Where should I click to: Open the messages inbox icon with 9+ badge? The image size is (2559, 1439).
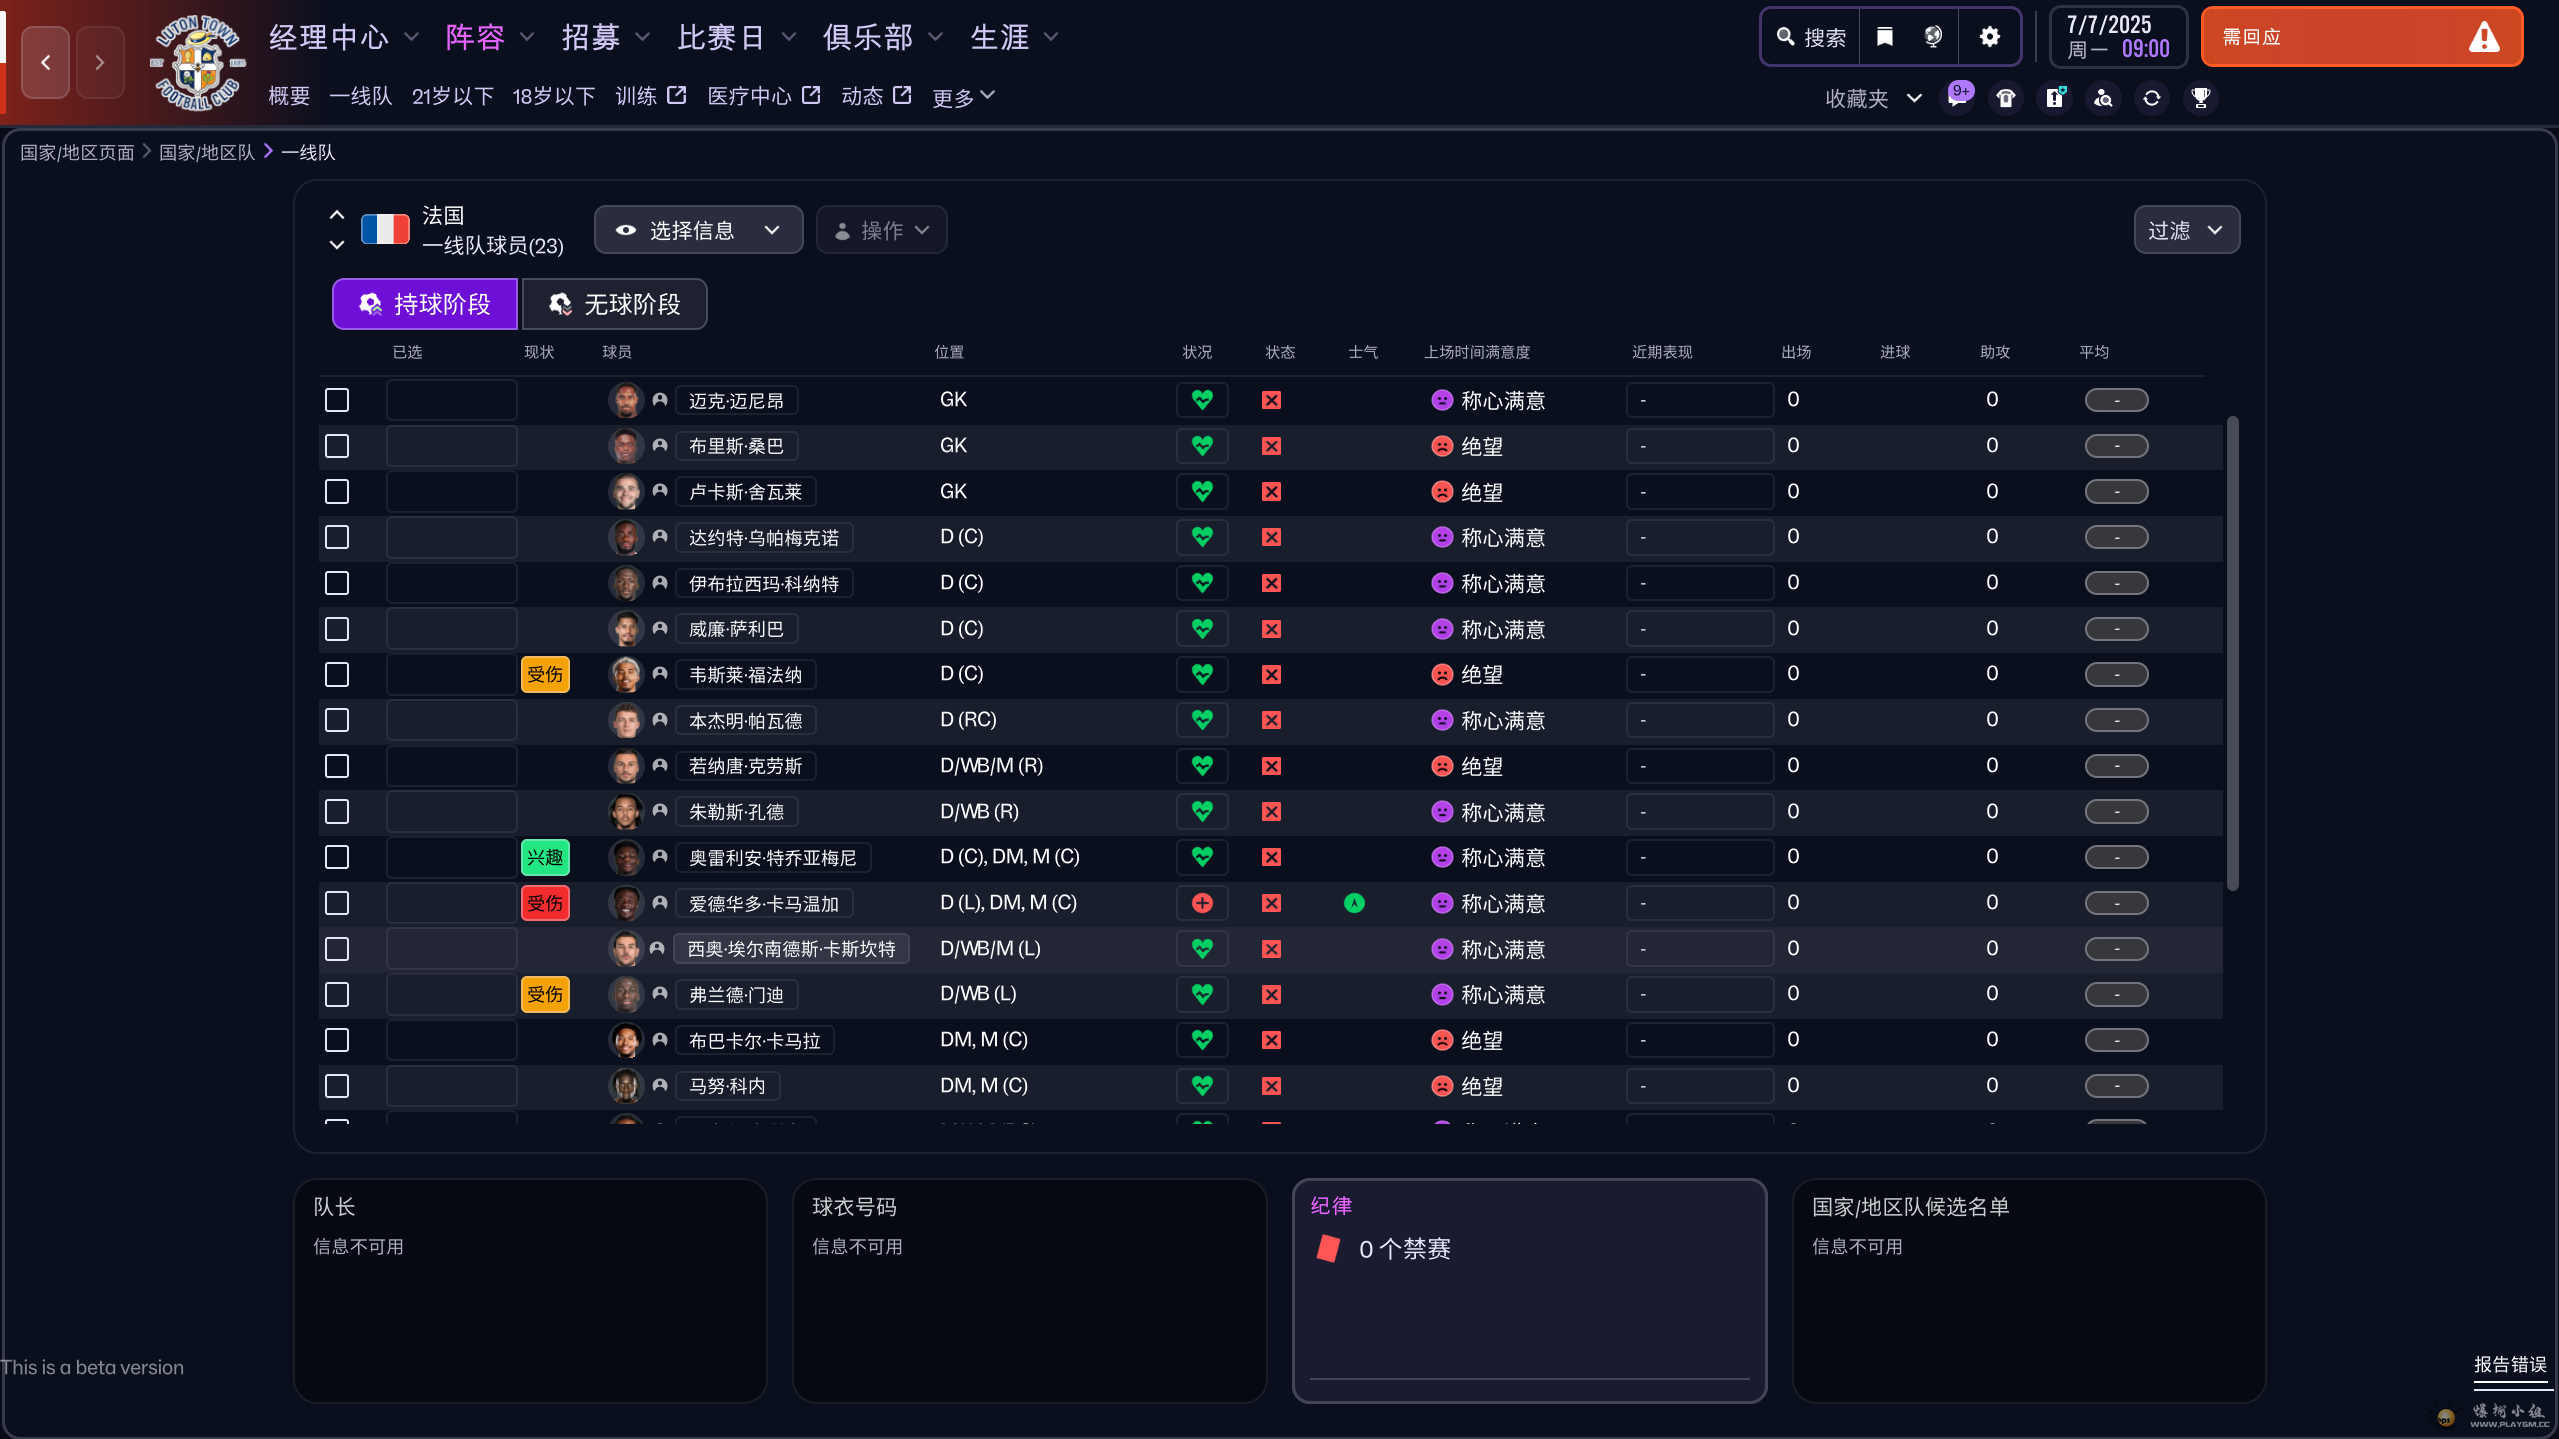1957,98
